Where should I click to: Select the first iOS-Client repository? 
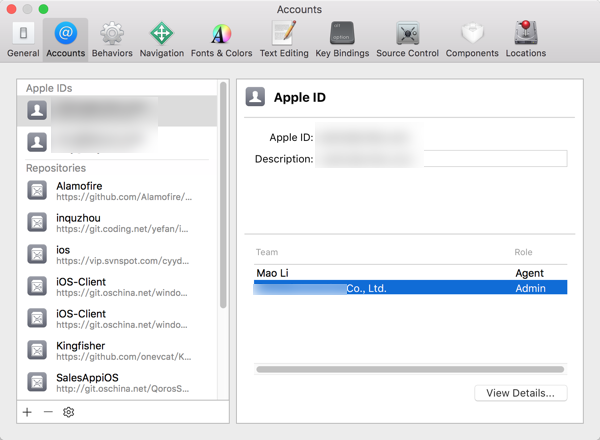coord(117,287)
